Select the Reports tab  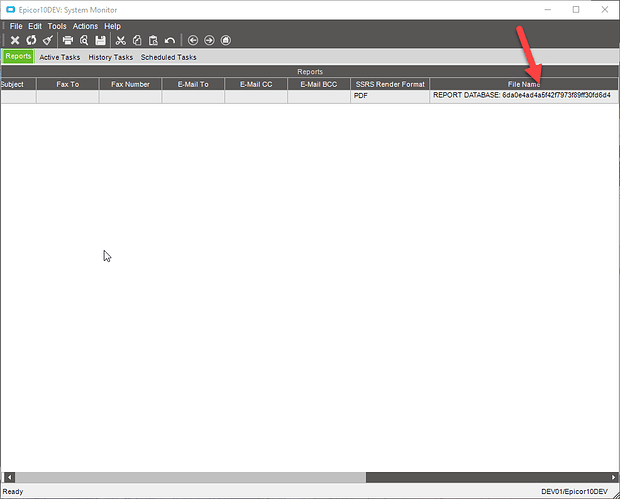[18, 57]
